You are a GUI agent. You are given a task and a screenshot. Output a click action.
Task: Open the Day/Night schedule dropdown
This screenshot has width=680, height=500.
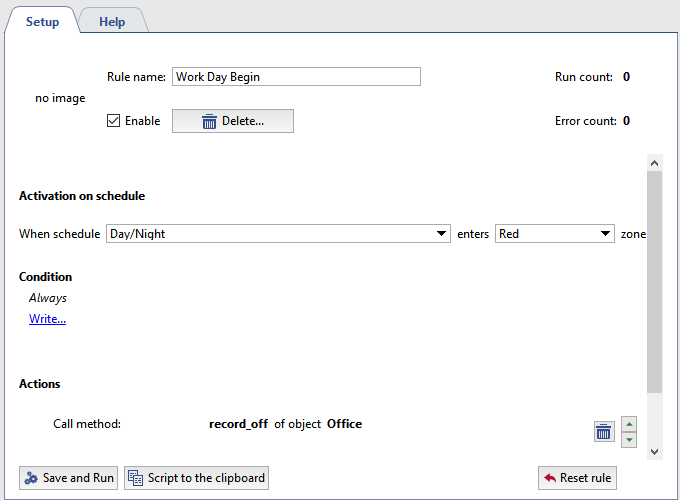278,234
